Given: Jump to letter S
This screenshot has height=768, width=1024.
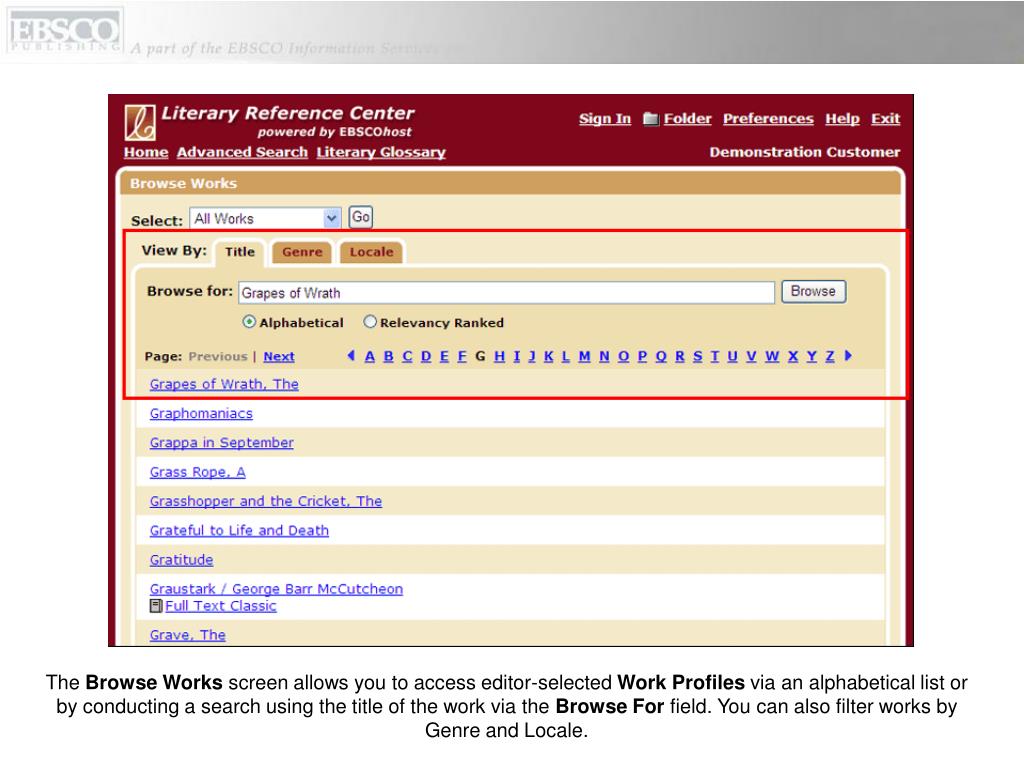Looking at the screenshot, I should [697, 357].
